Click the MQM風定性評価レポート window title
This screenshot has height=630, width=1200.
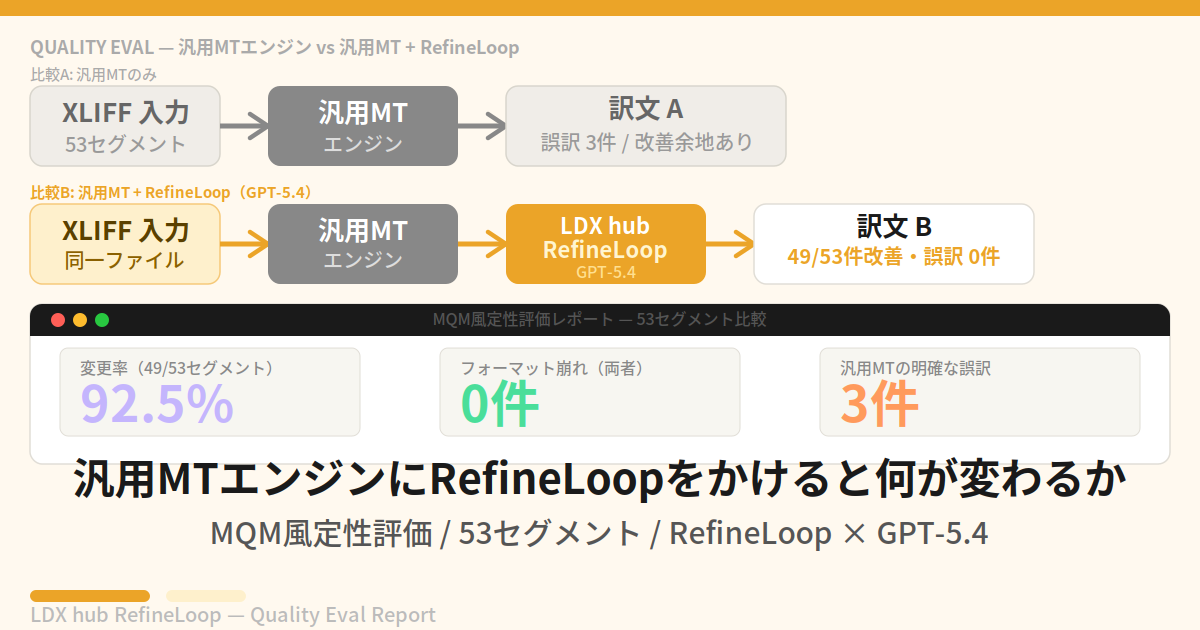tap(600, 320)
